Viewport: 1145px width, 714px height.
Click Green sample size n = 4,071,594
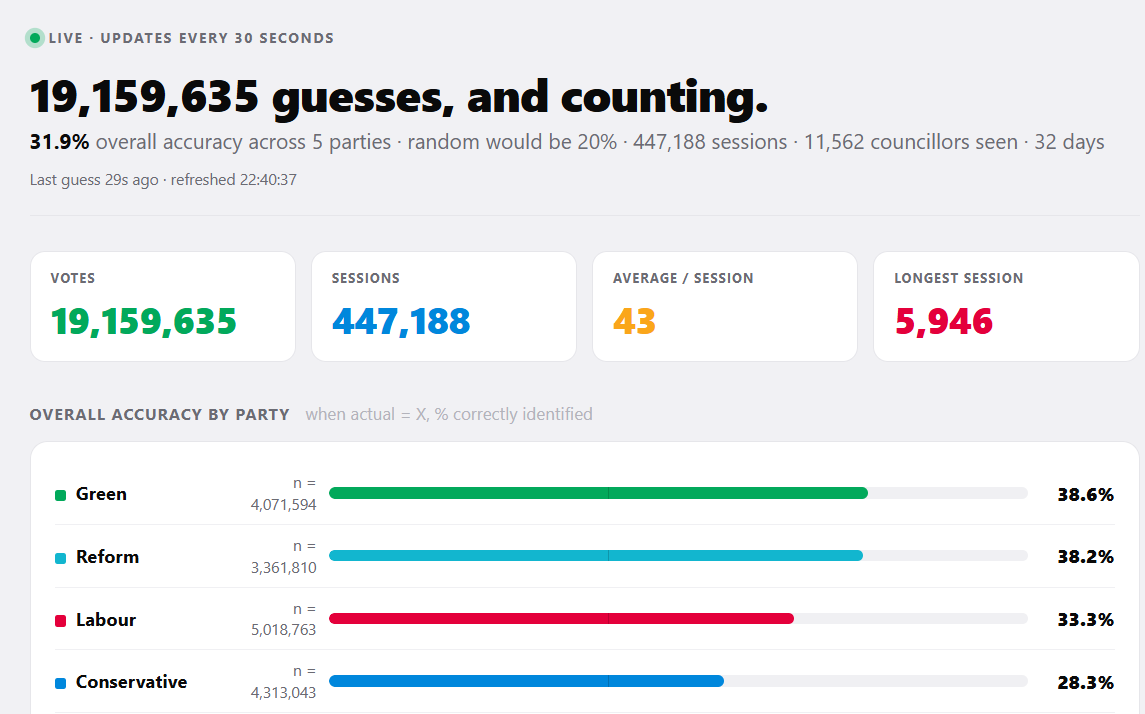[x=283, y=494]
